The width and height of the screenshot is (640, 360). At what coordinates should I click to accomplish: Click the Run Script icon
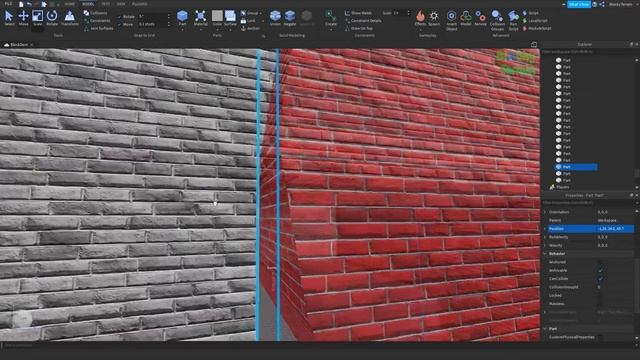point(513,16)
